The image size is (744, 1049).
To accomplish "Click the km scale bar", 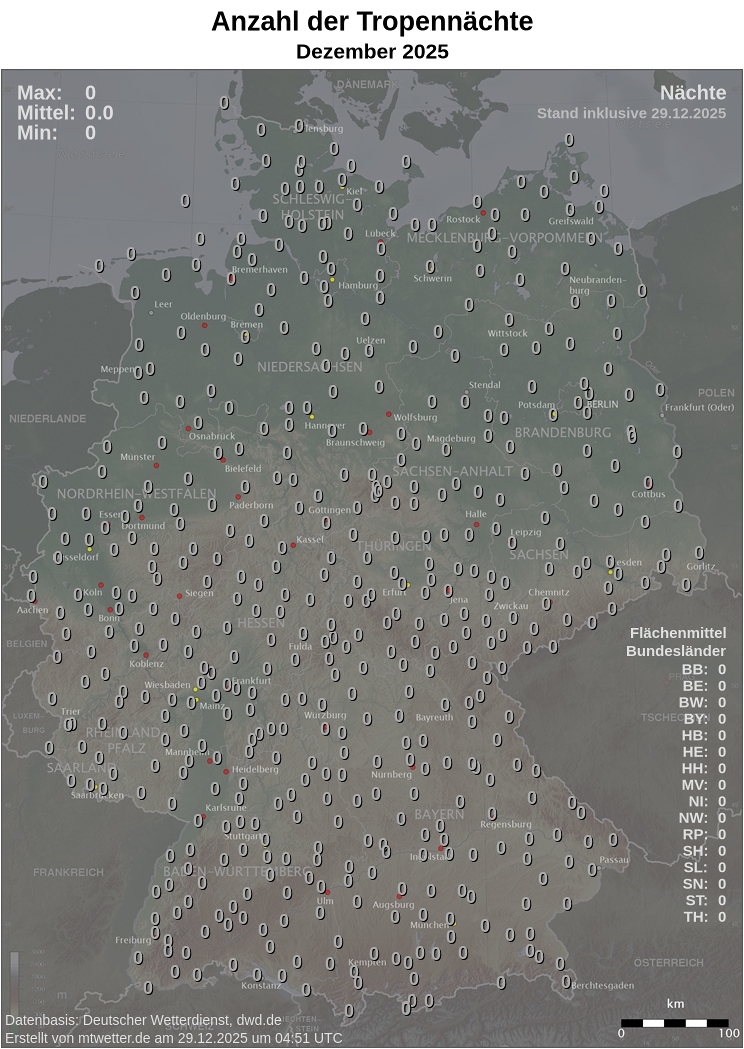I will tap(674, 1022).
